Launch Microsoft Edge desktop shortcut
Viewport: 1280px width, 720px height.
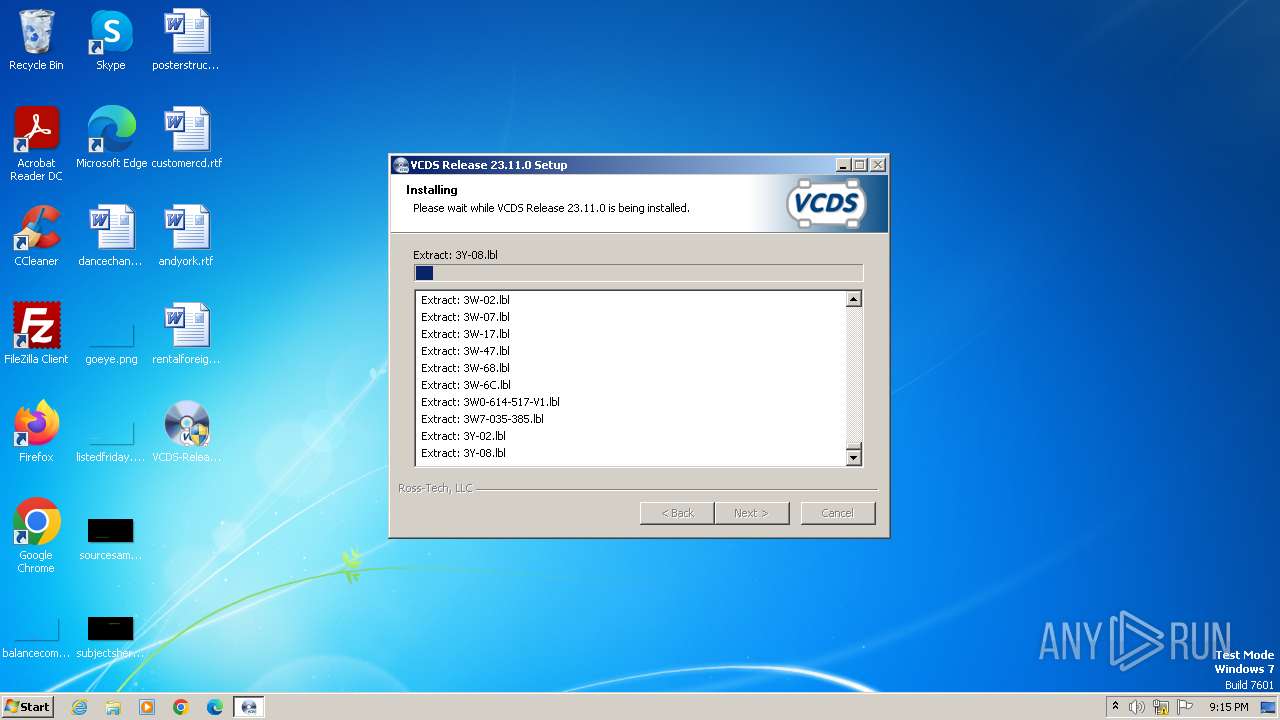[x=111, y=138]
